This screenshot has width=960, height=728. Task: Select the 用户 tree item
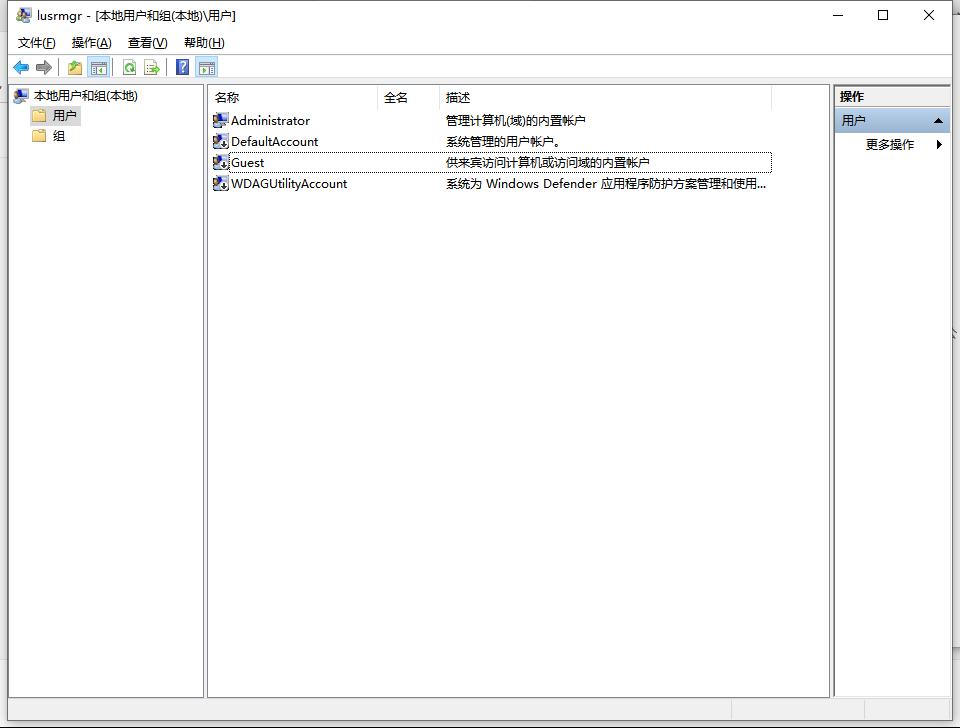click(64, 115)
